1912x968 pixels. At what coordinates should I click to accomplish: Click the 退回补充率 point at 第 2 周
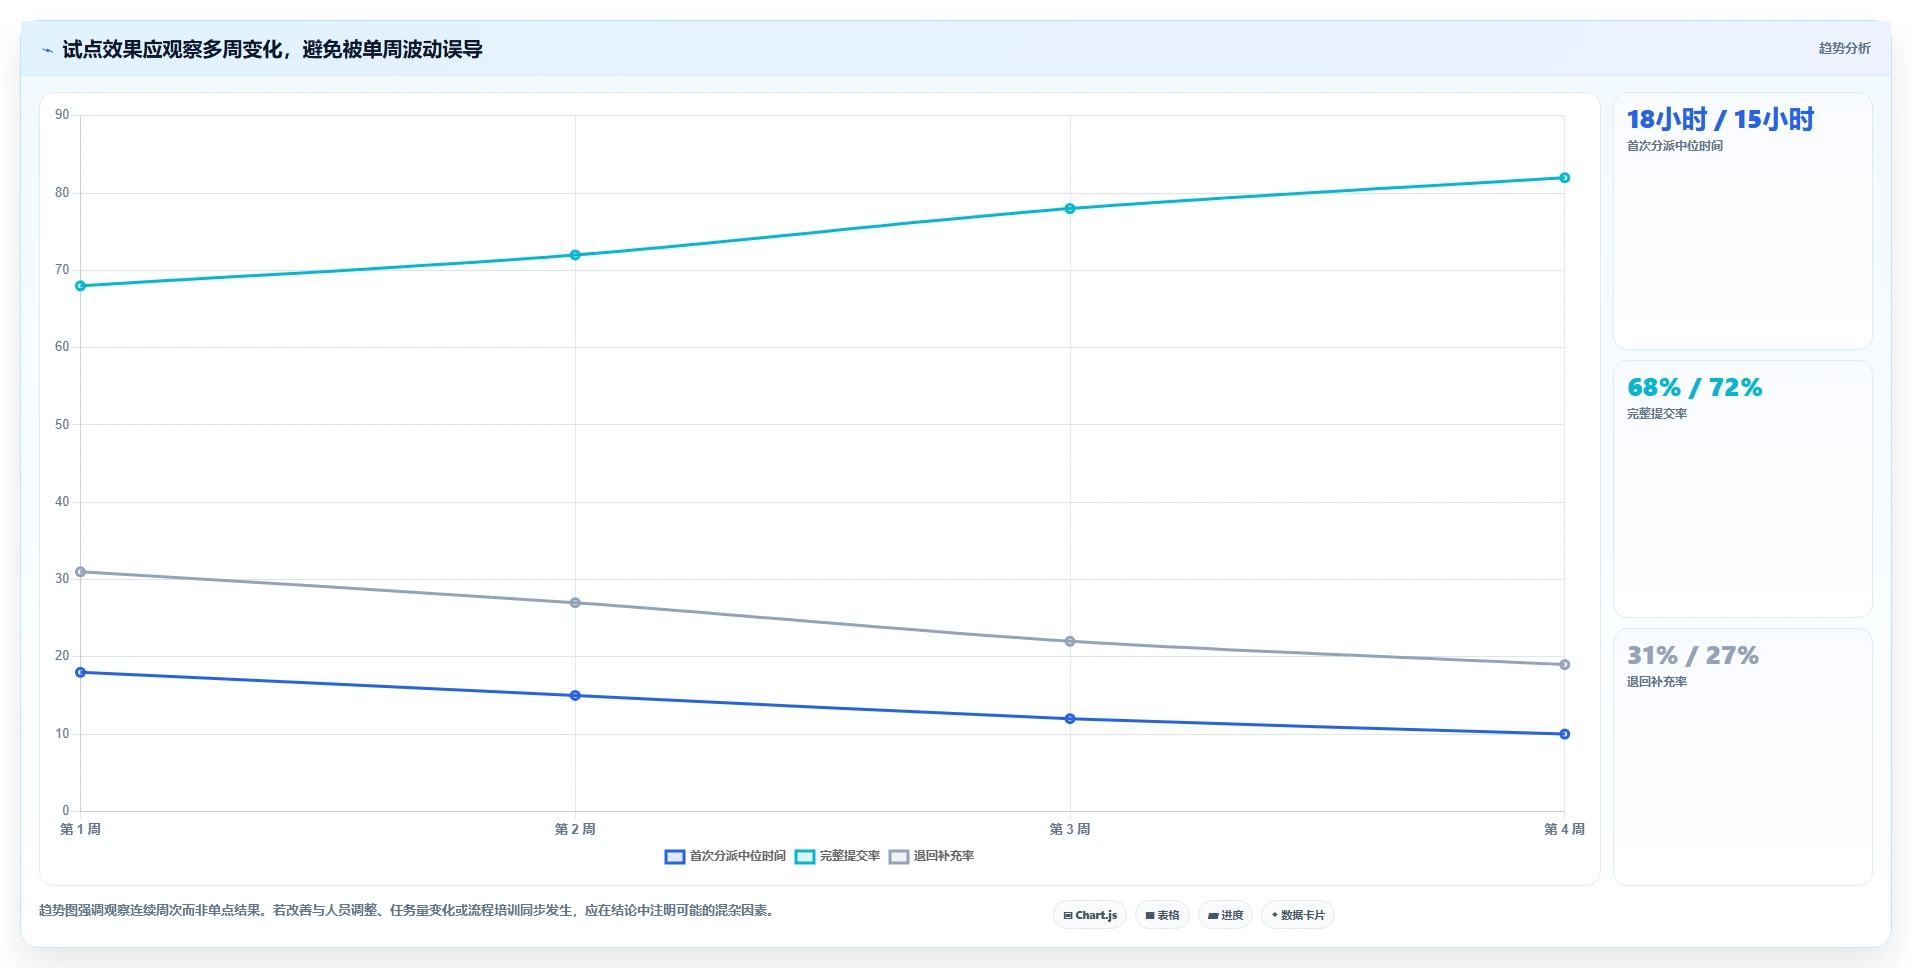point(575,603)
